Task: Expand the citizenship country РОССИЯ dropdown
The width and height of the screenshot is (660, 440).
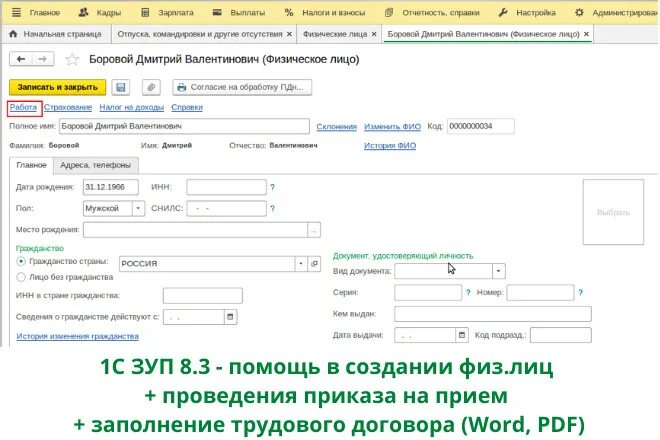Action: point(301,264)
